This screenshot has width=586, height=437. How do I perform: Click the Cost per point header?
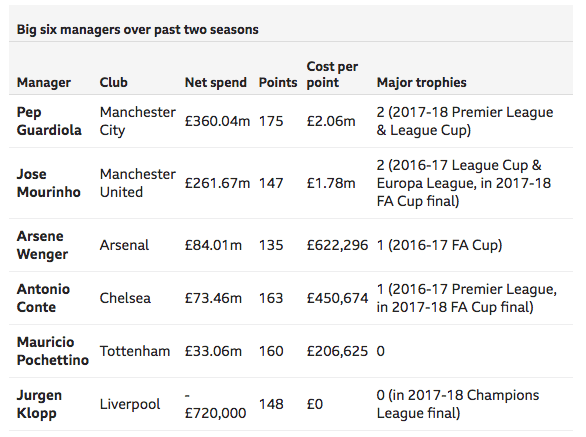(332, 74)
